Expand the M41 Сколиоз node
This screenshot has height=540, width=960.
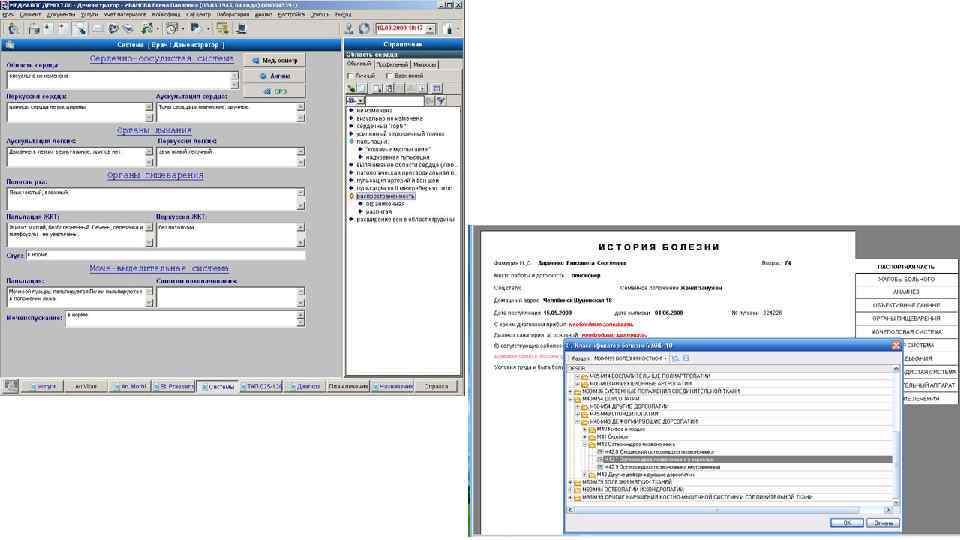pos(585,437)
